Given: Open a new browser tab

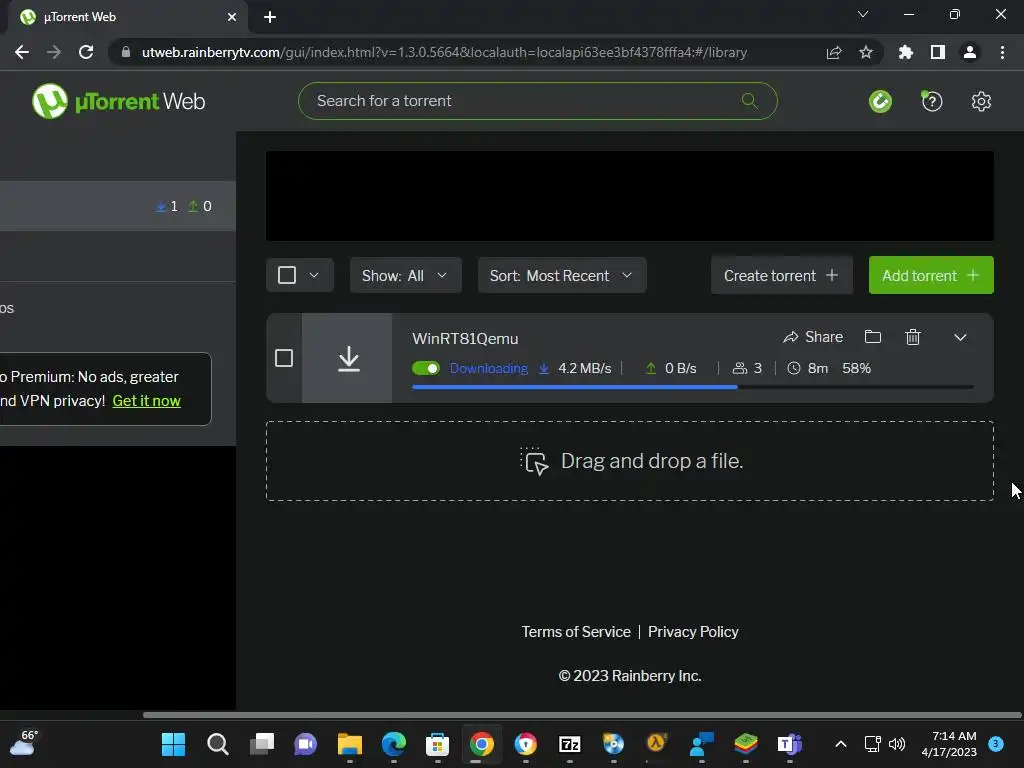Looking at the screenshot, I should click(x=270, y=18).
